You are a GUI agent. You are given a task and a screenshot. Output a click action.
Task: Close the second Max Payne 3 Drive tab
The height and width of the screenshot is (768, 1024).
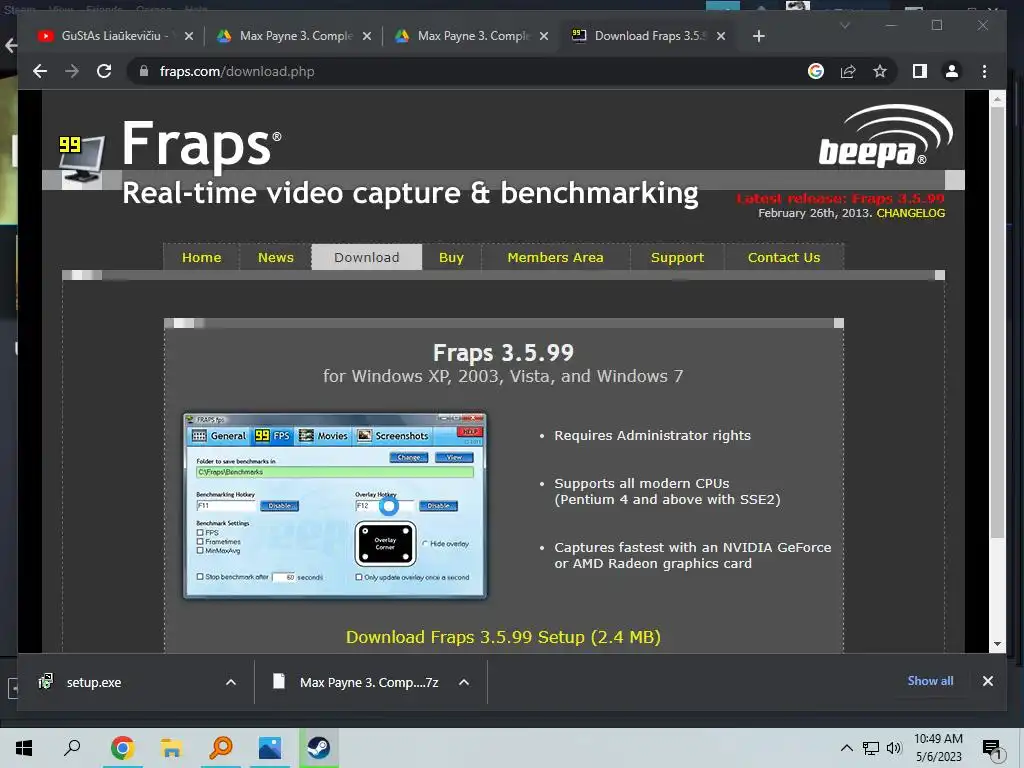click(x=544, y=36)
